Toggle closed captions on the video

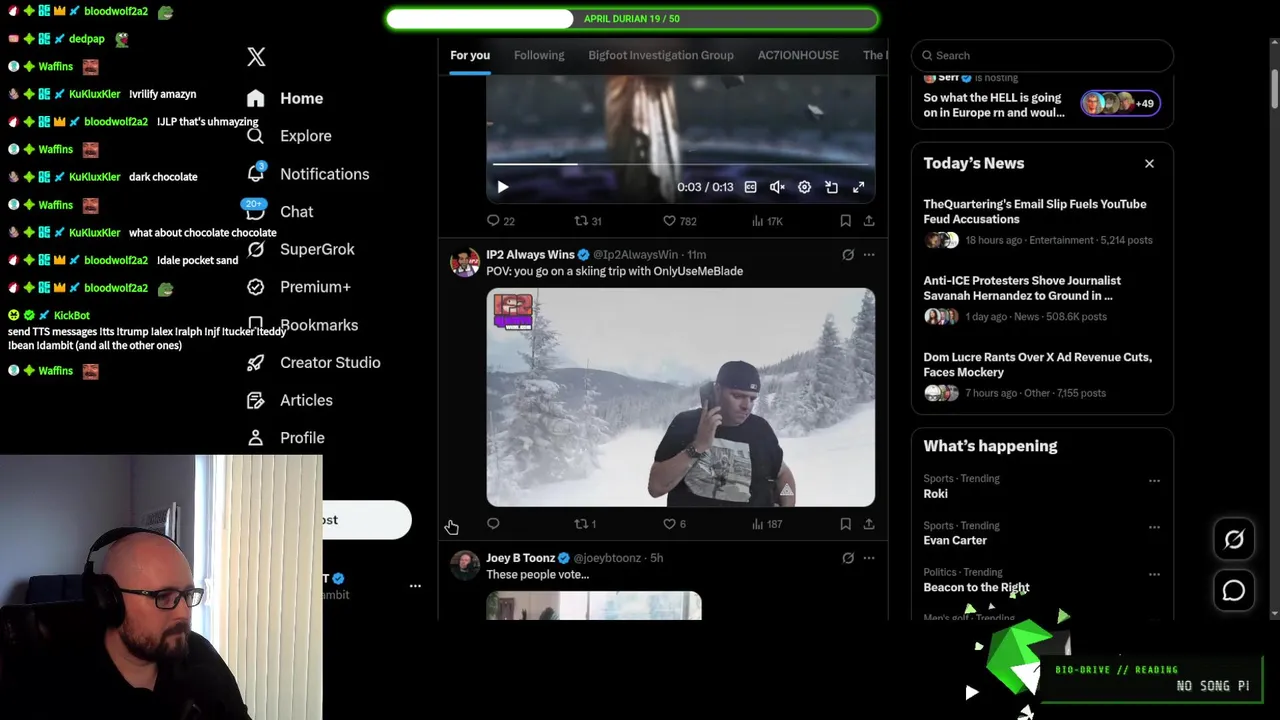pos(750,187)
